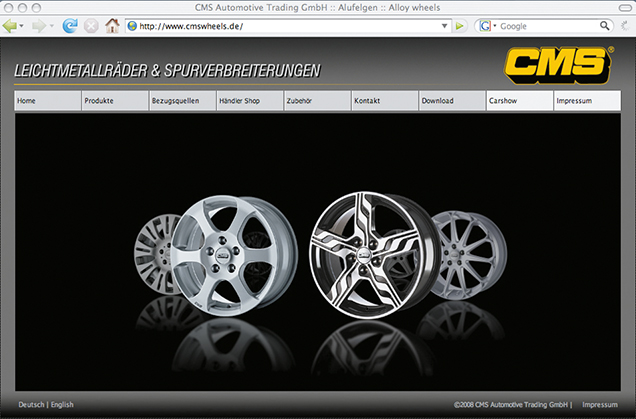This screenshot has width=636, height=419.
Task: Switch language to English in footer
Action: click(x=62, y=405)
